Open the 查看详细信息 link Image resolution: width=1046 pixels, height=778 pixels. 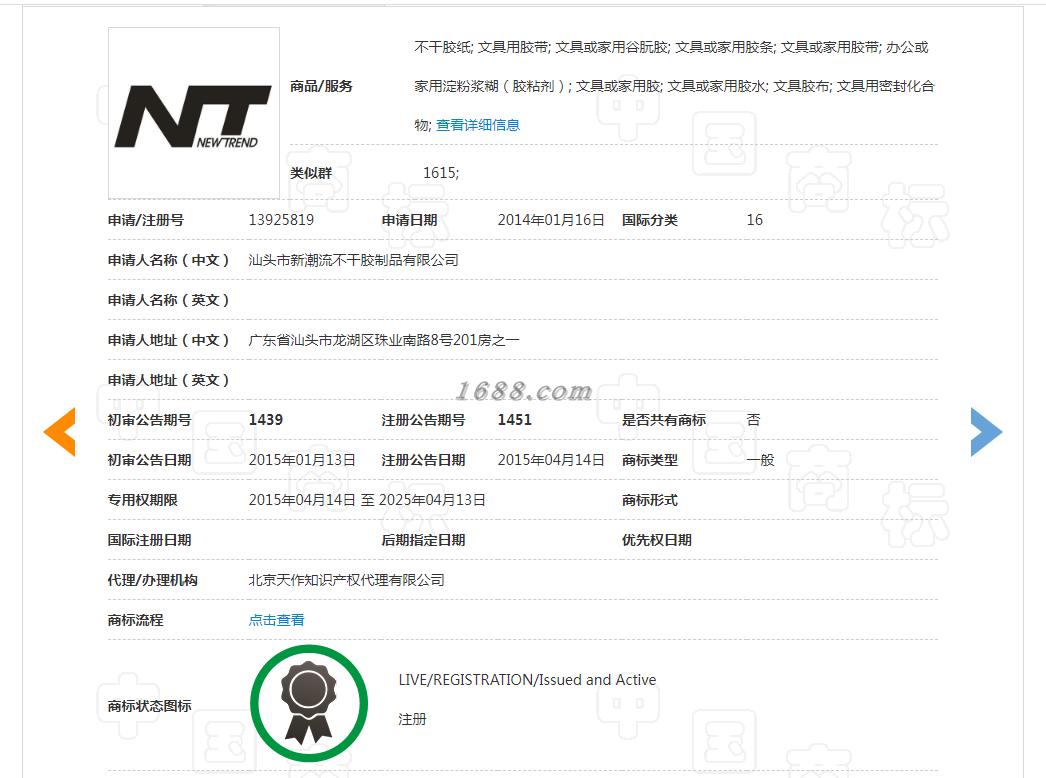(478, 125)
